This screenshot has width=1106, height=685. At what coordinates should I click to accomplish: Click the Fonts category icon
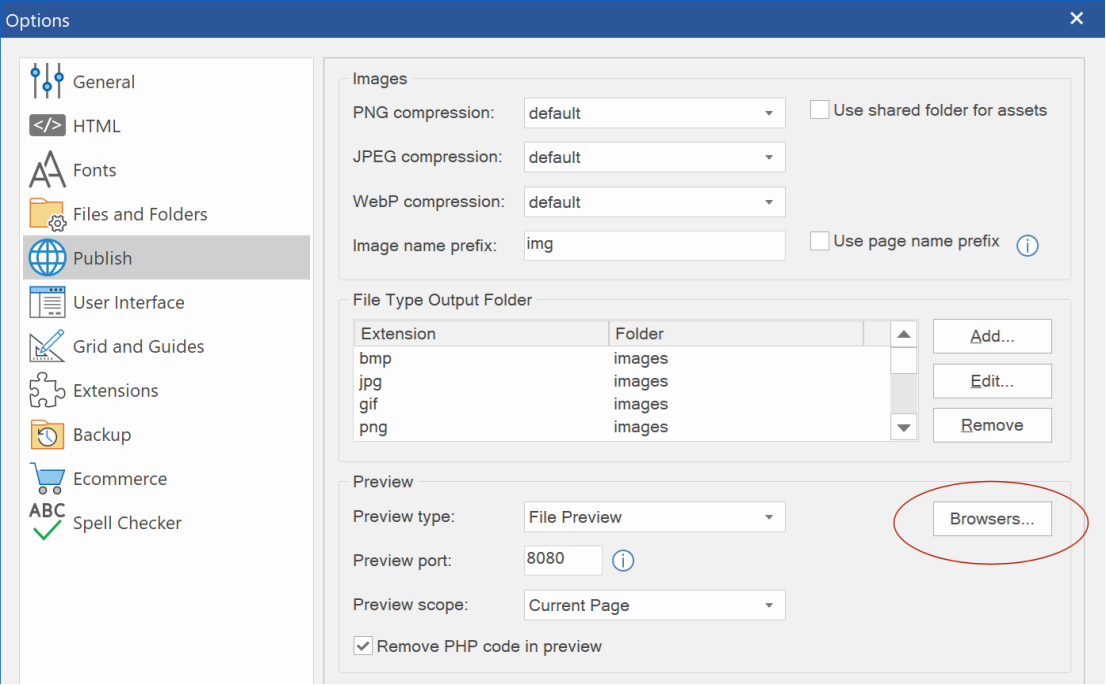click(x=47, y=170)
